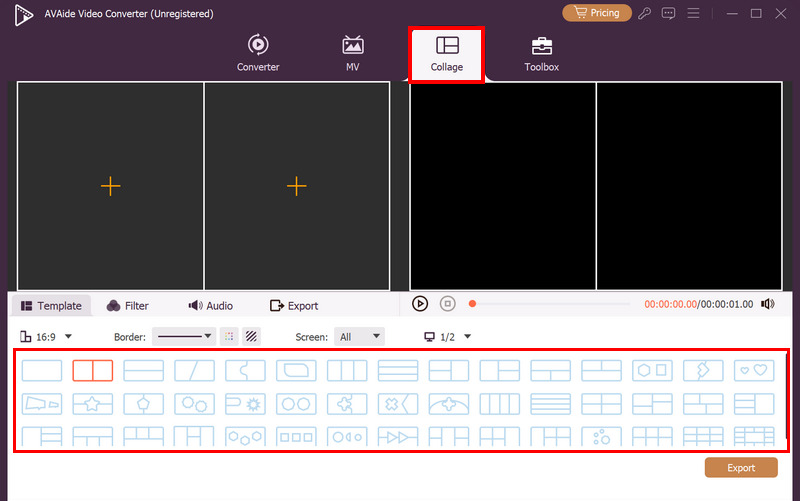Screen dimensions: 800x501
Task: Open the feedback chat bubble icon
Action: pos(669,14)
